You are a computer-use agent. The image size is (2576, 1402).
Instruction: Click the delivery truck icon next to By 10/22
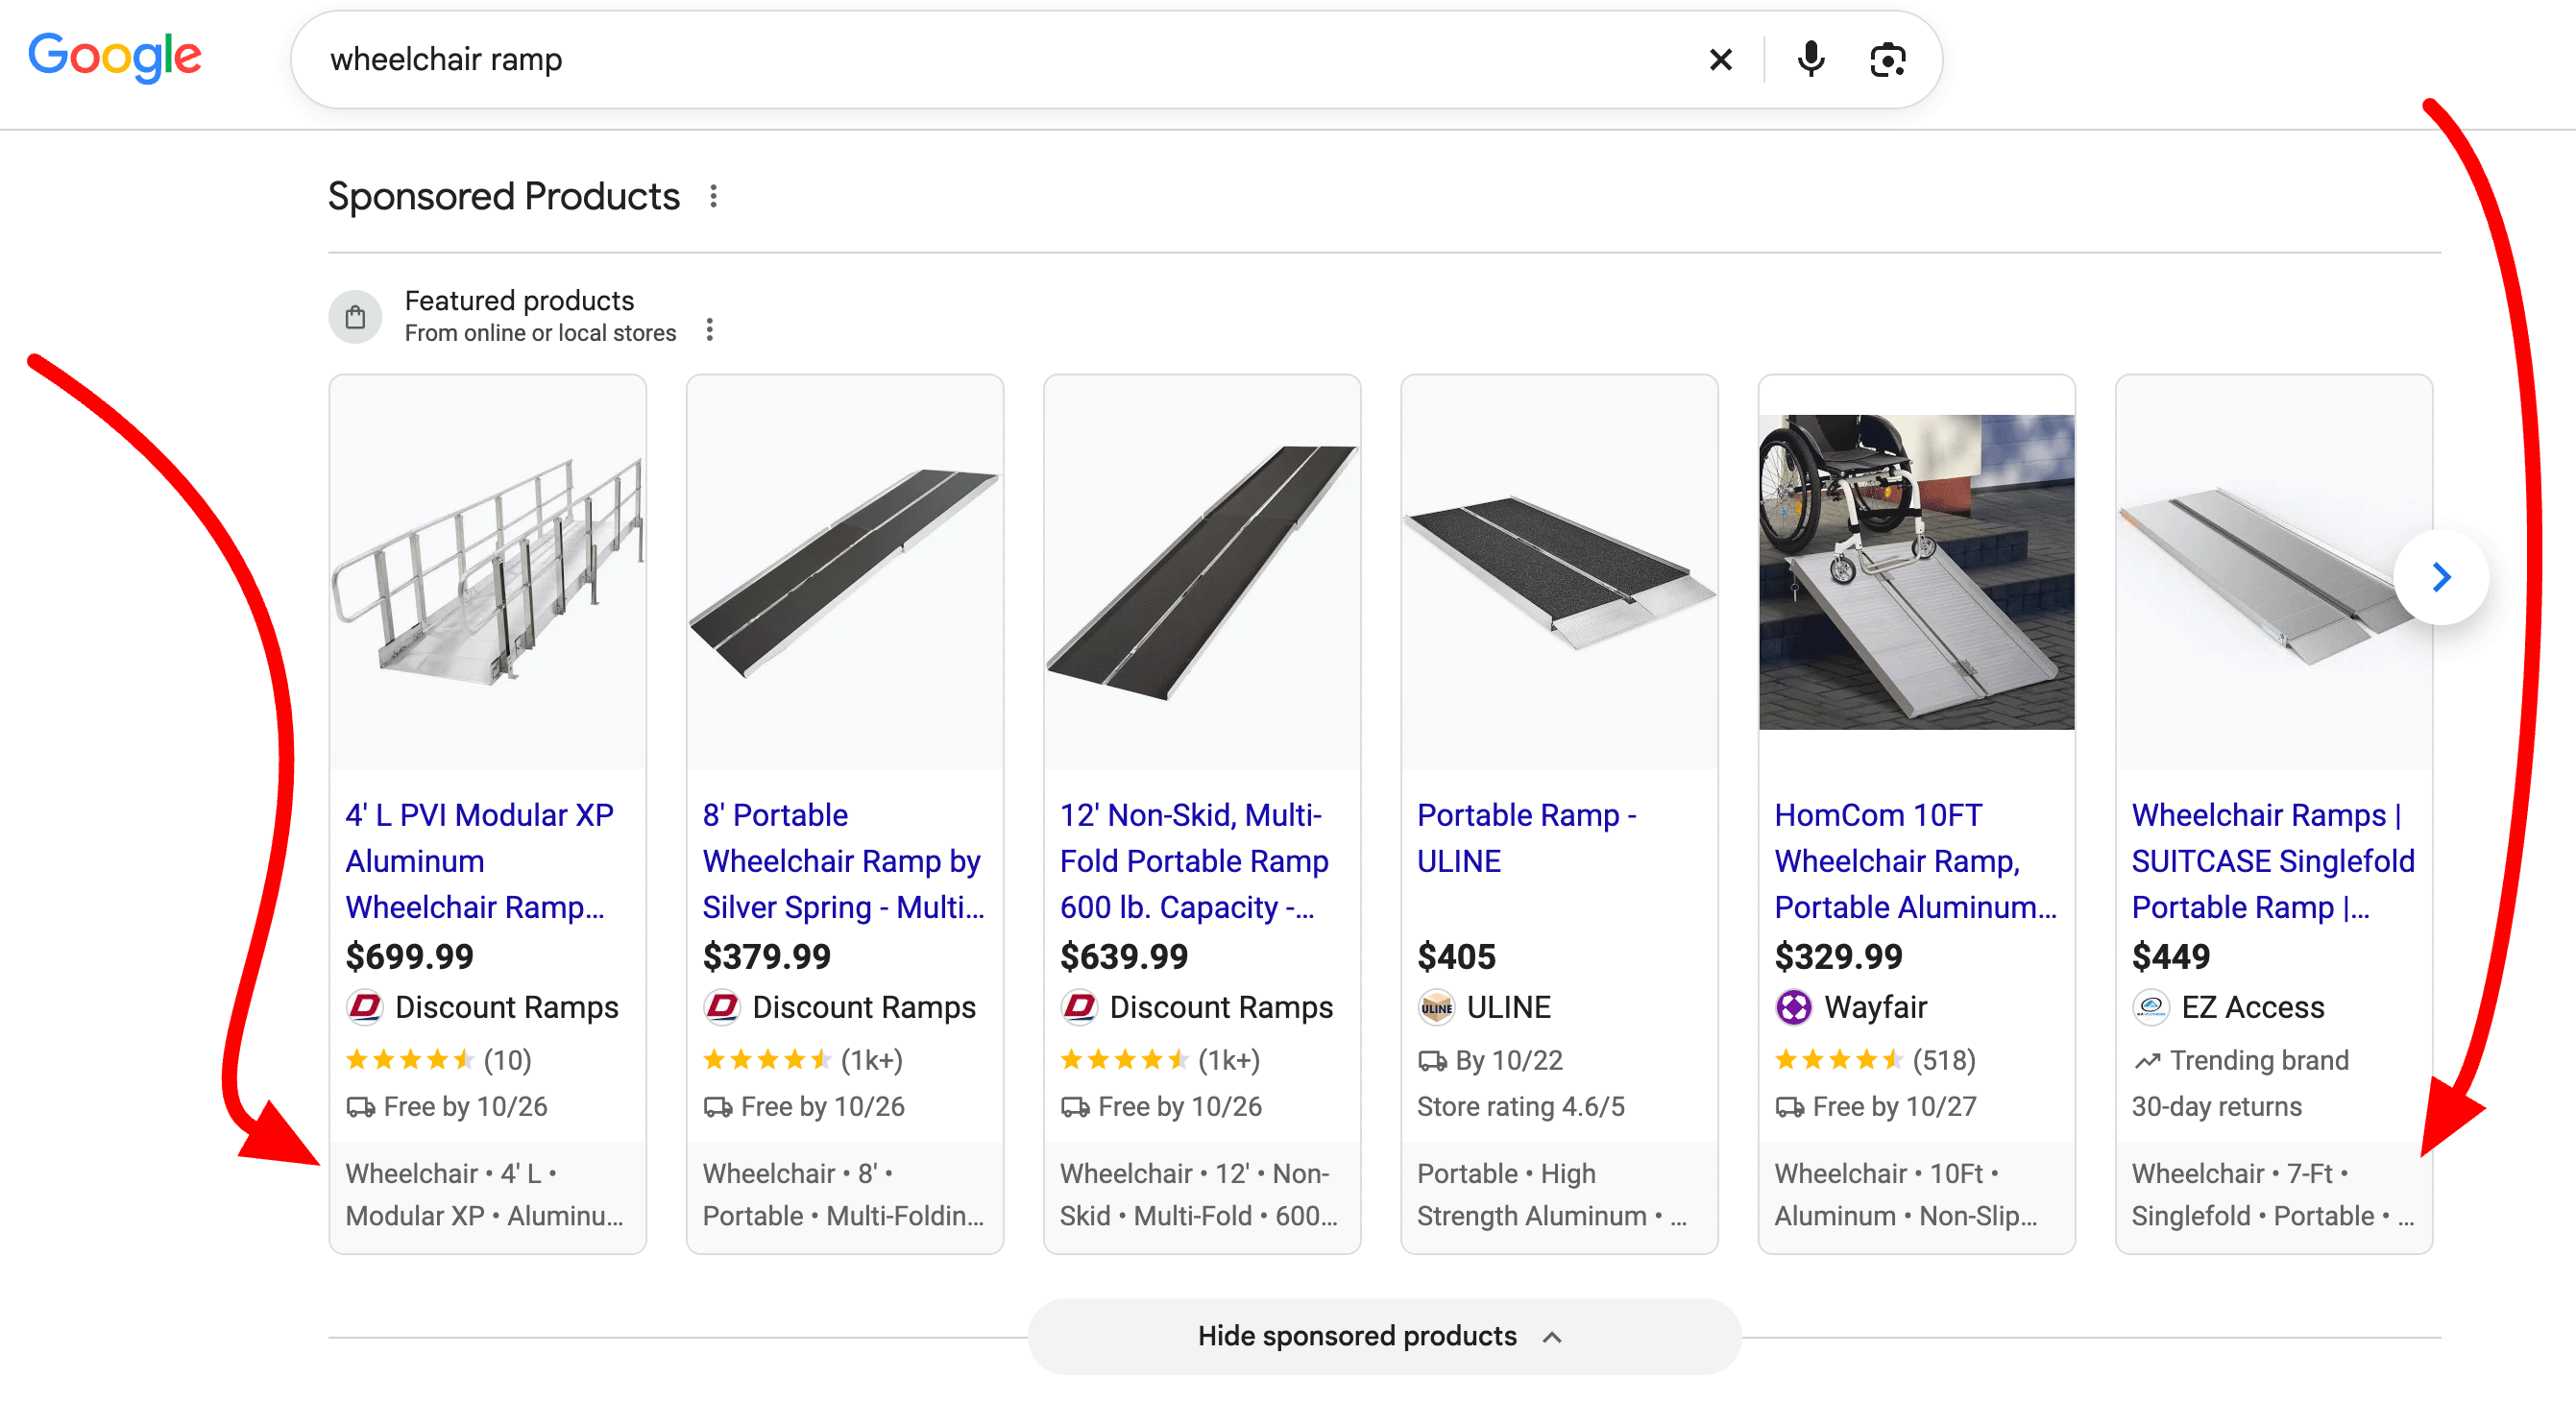(1432, 1061)
